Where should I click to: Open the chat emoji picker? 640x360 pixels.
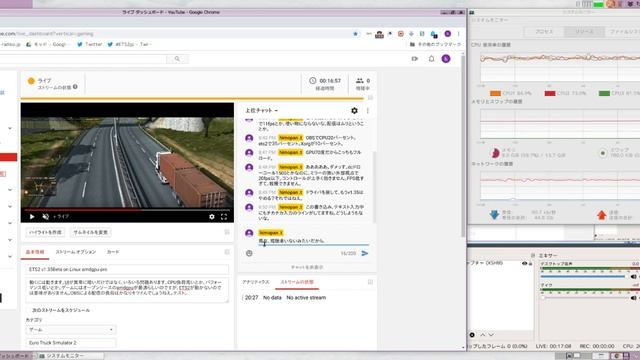click(x=249, y=253)
